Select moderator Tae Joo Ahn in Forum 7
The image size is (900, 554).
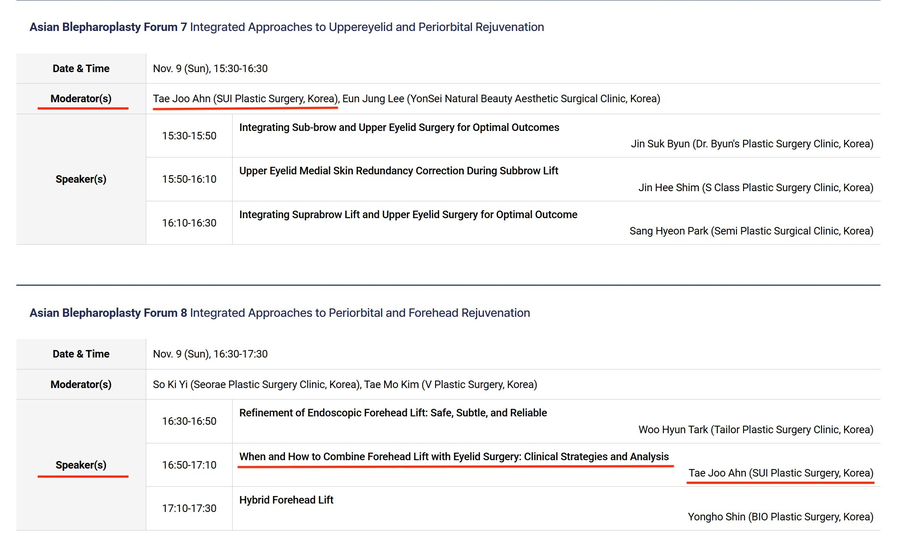245,99
